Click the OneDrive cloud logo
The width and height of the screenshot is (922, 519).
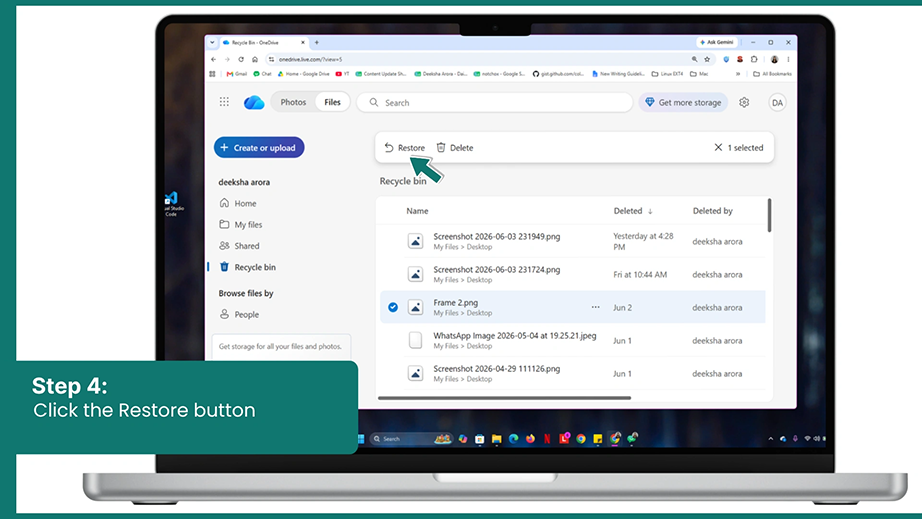point(254,102)
